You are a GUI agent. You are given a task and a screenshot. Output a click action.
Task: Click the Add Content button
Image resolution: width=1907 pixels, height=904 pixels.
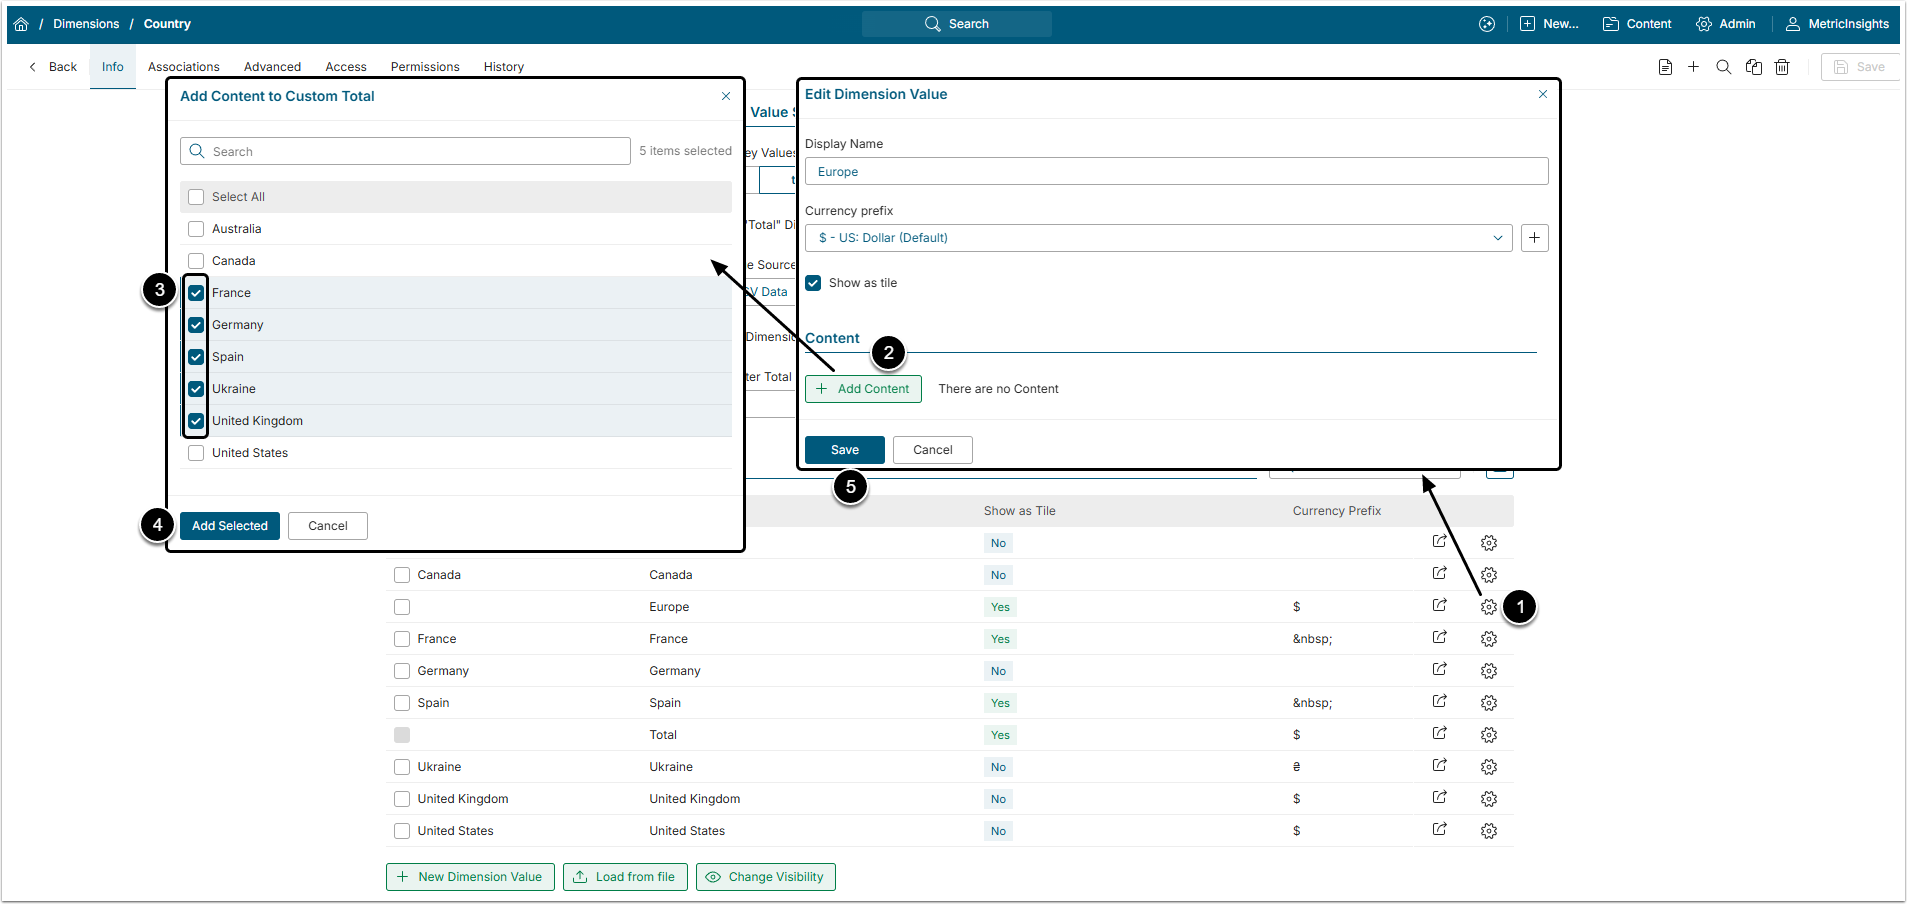point(863,389)
